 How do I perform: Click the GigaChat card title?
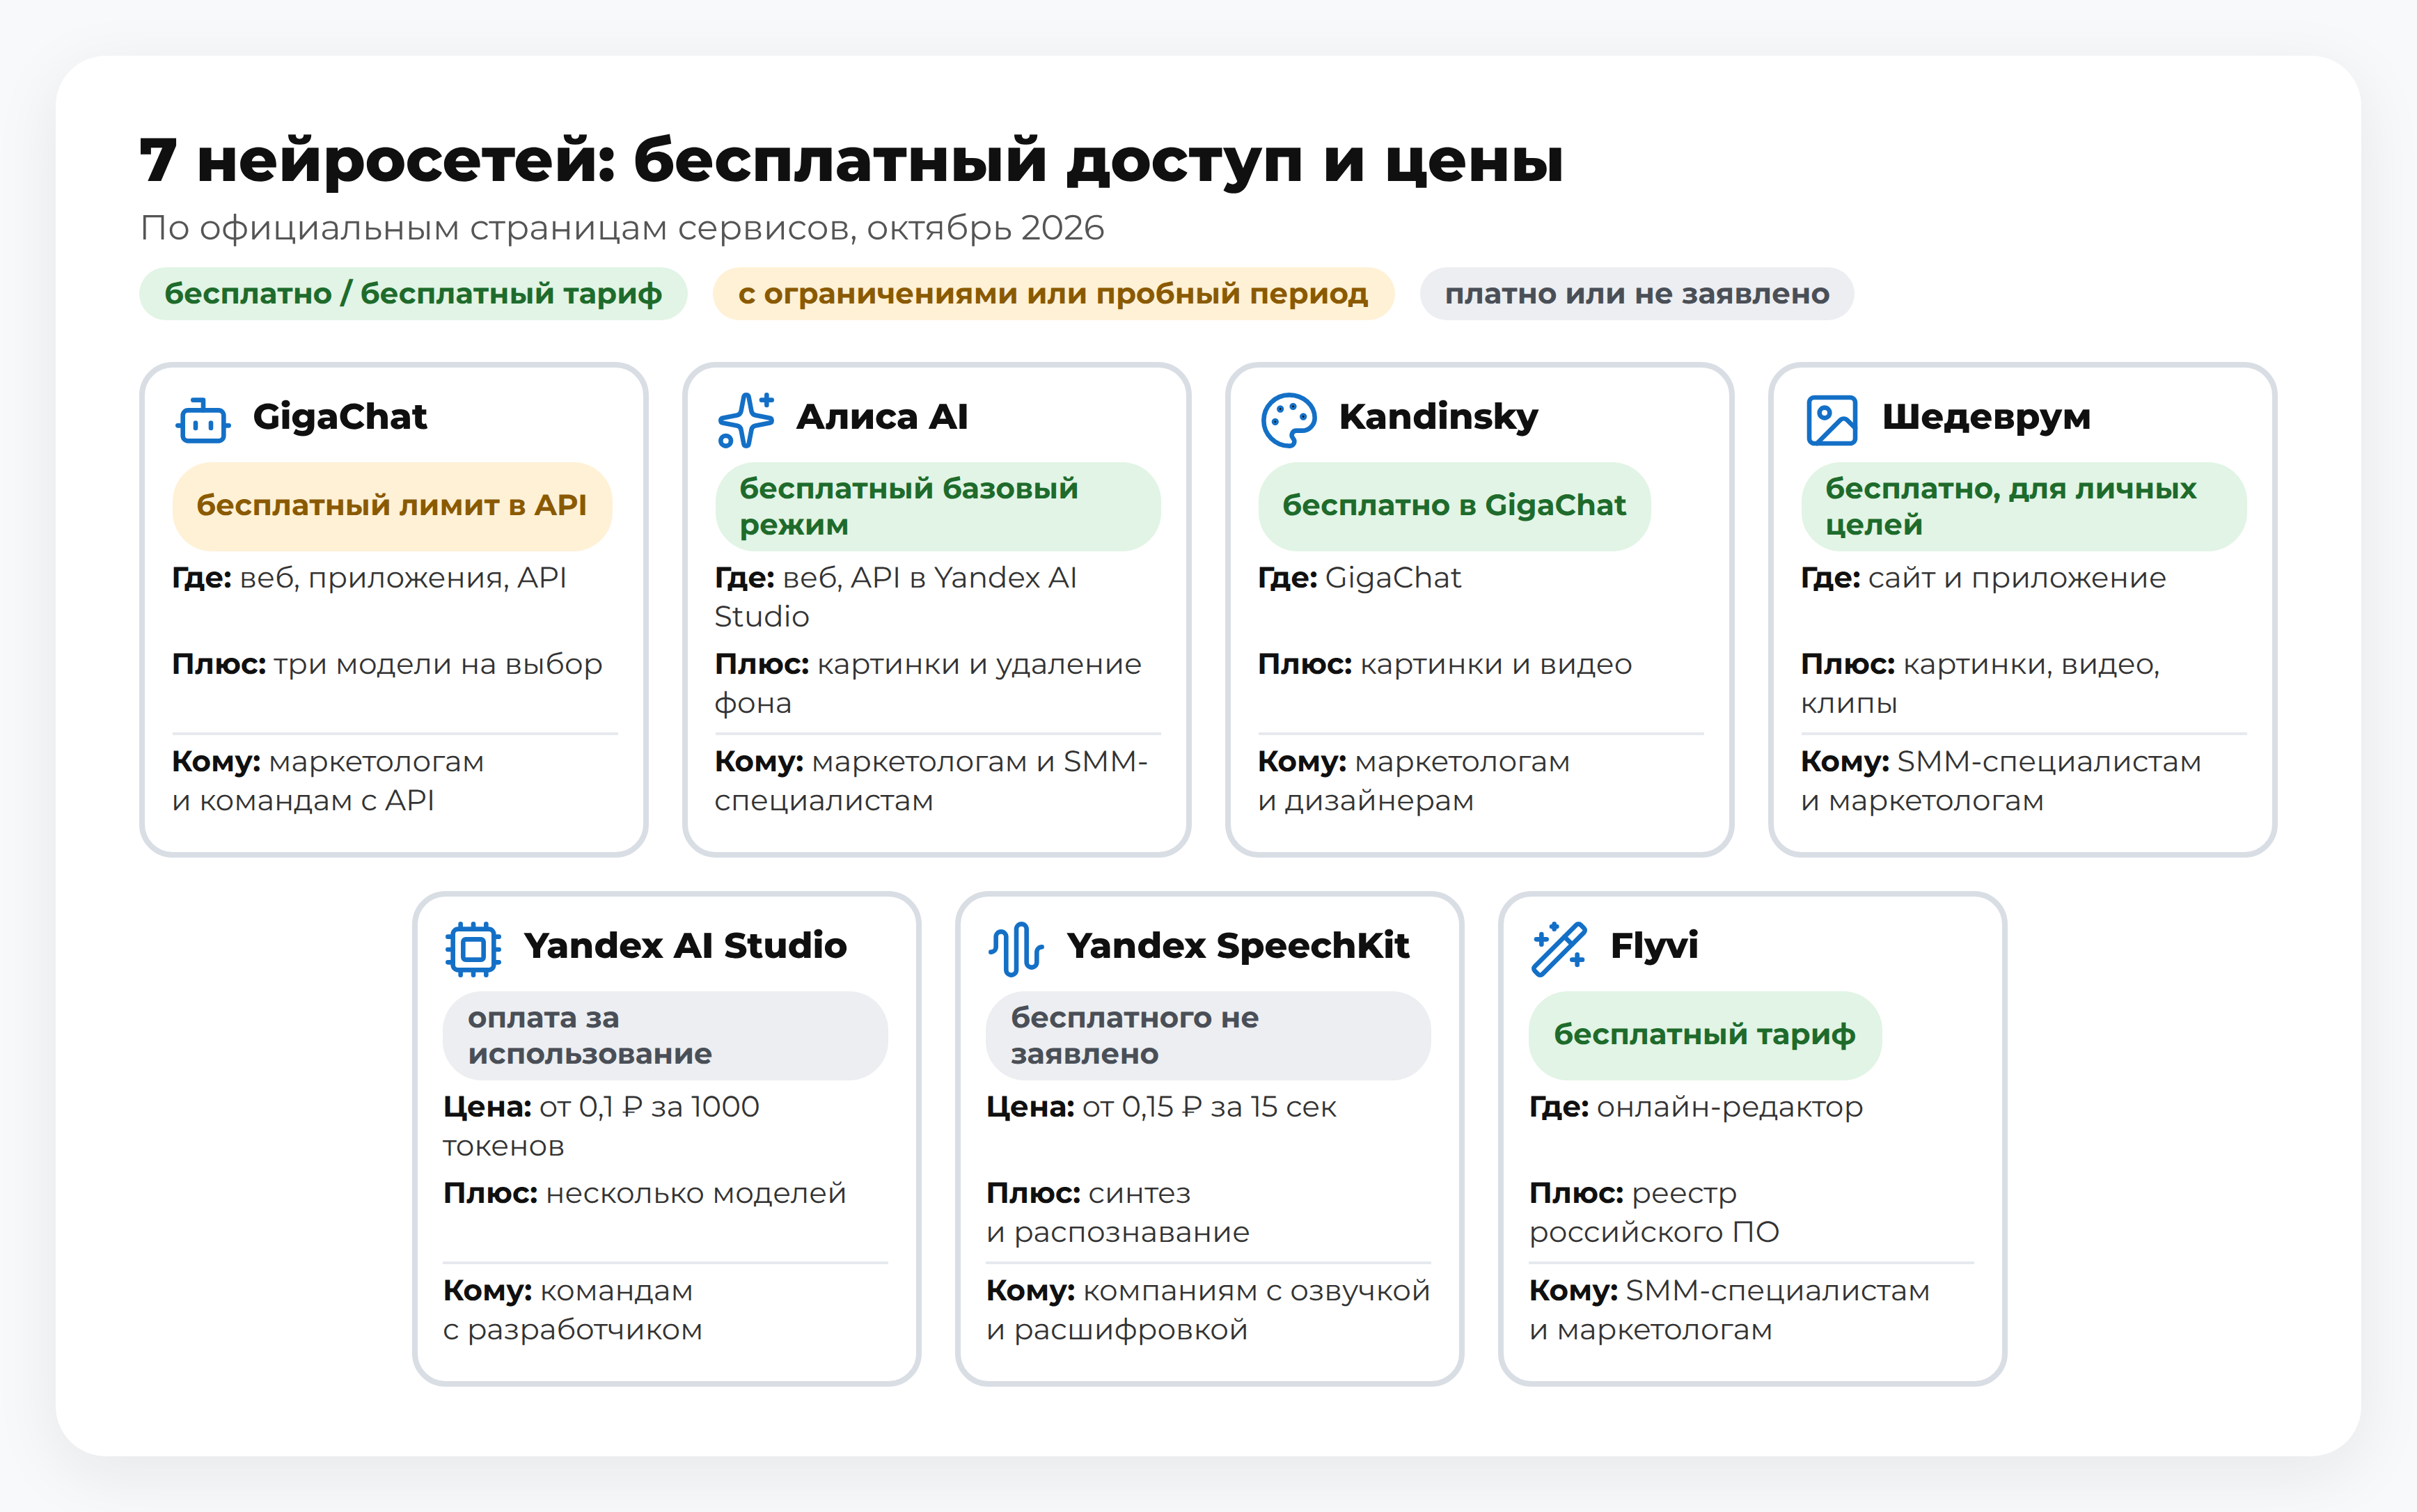(340, 416)
